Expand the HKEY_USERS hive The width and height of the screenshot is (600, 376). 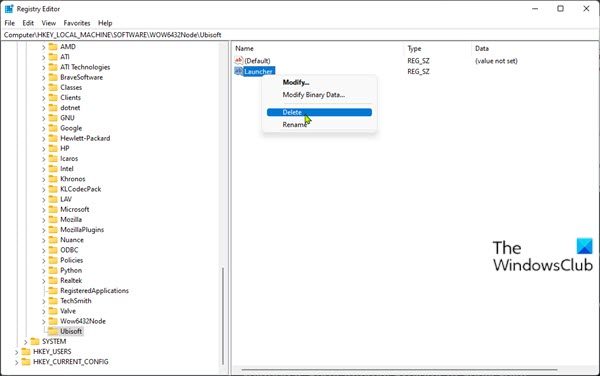click(x=16, y=352)
